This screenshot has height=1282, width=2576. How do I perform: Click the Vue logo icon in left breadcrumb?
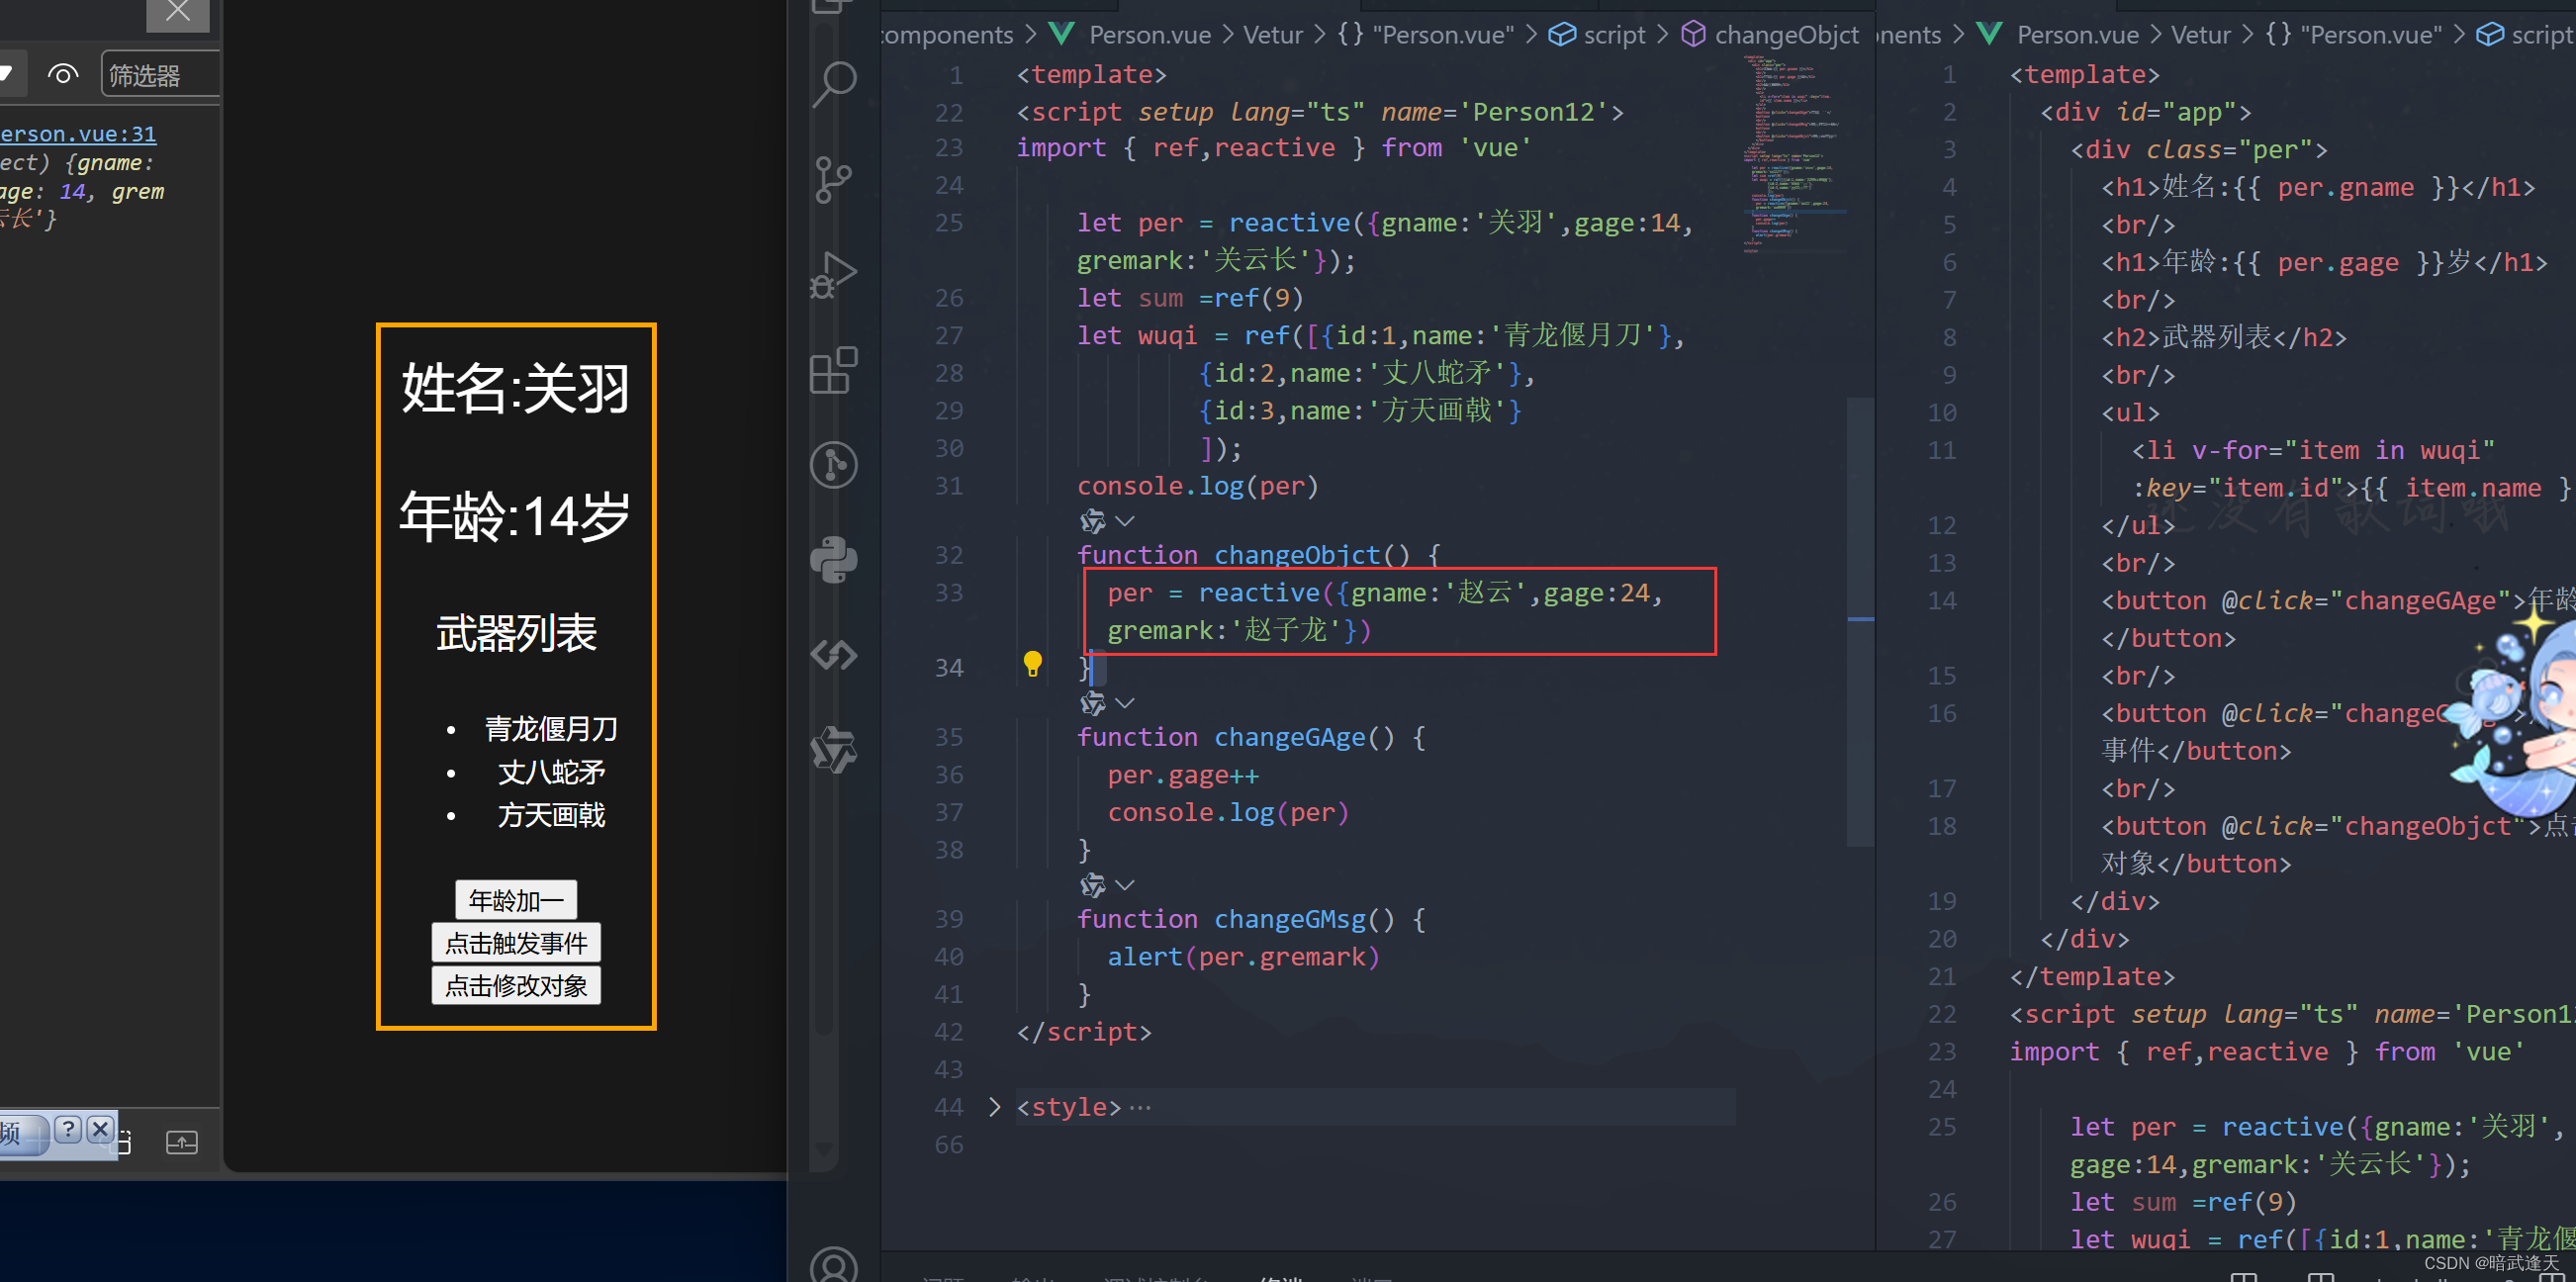[1061, 34]
